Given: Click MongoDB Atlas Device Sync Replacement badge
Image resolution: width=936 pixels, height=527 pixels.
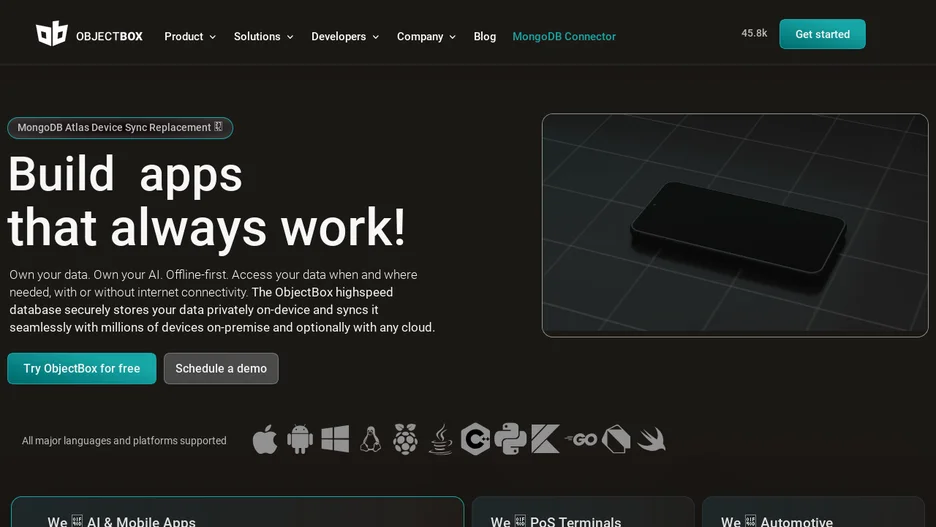Looking at the screenshot, I should (x=120, y=128).
